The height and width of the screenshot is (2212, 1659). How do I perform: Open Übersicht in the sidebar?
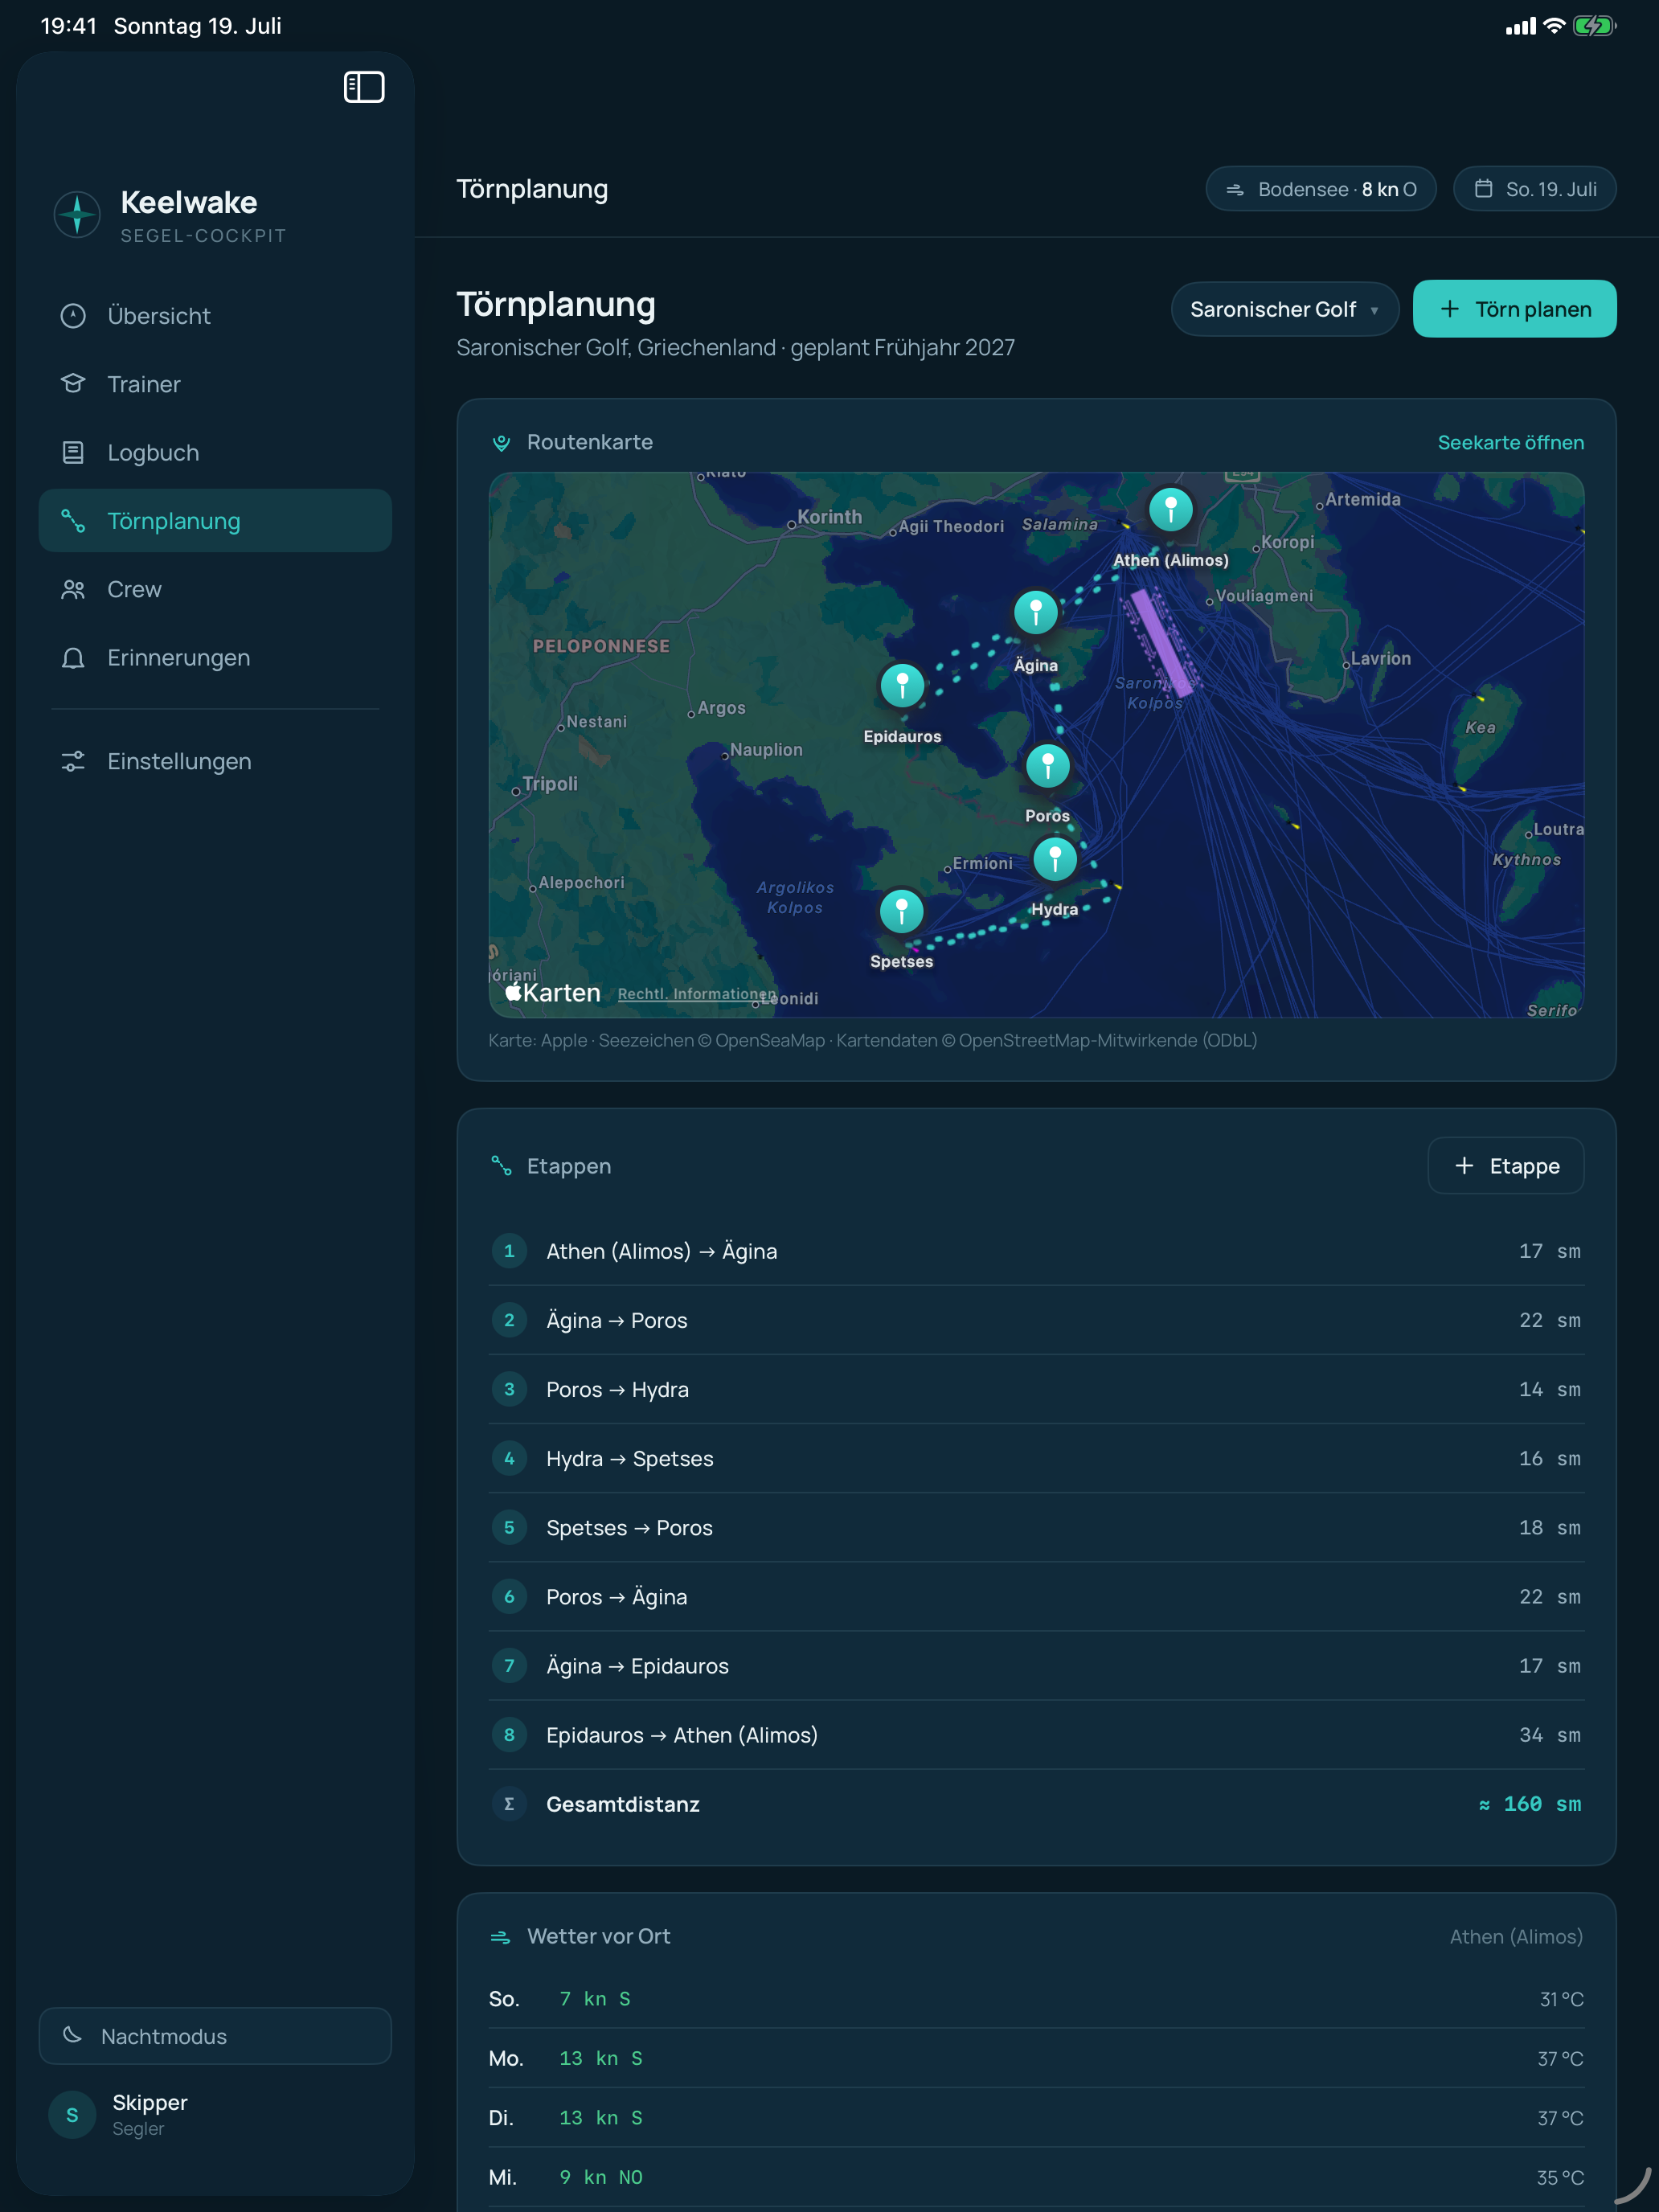(x=215, y=316)
